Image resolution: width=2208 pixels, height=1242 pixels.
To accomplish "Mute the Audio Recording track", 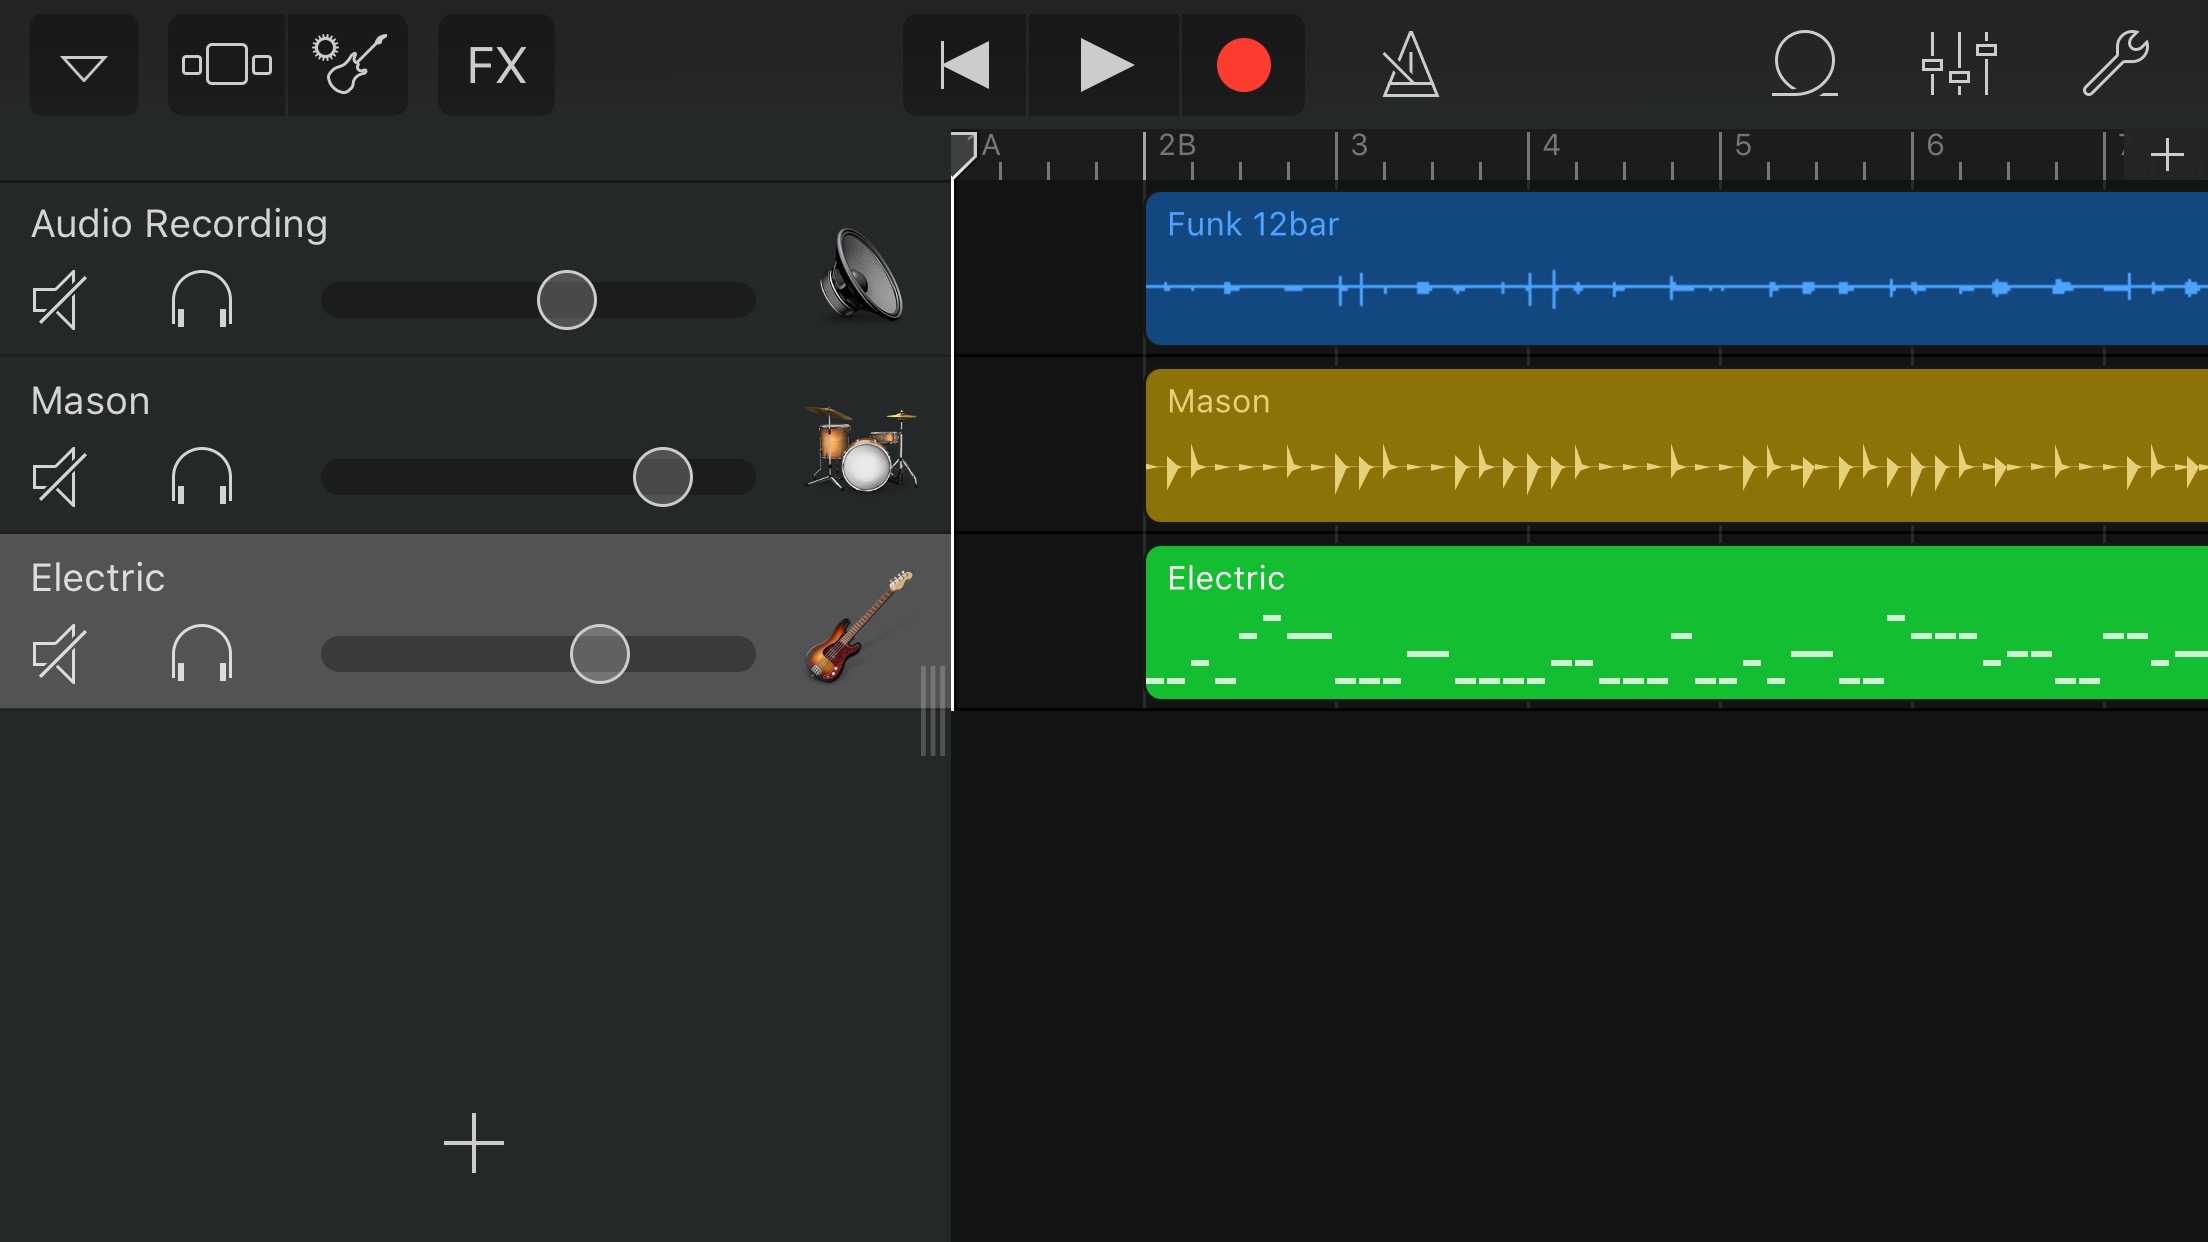I will [x=60, y=300].
